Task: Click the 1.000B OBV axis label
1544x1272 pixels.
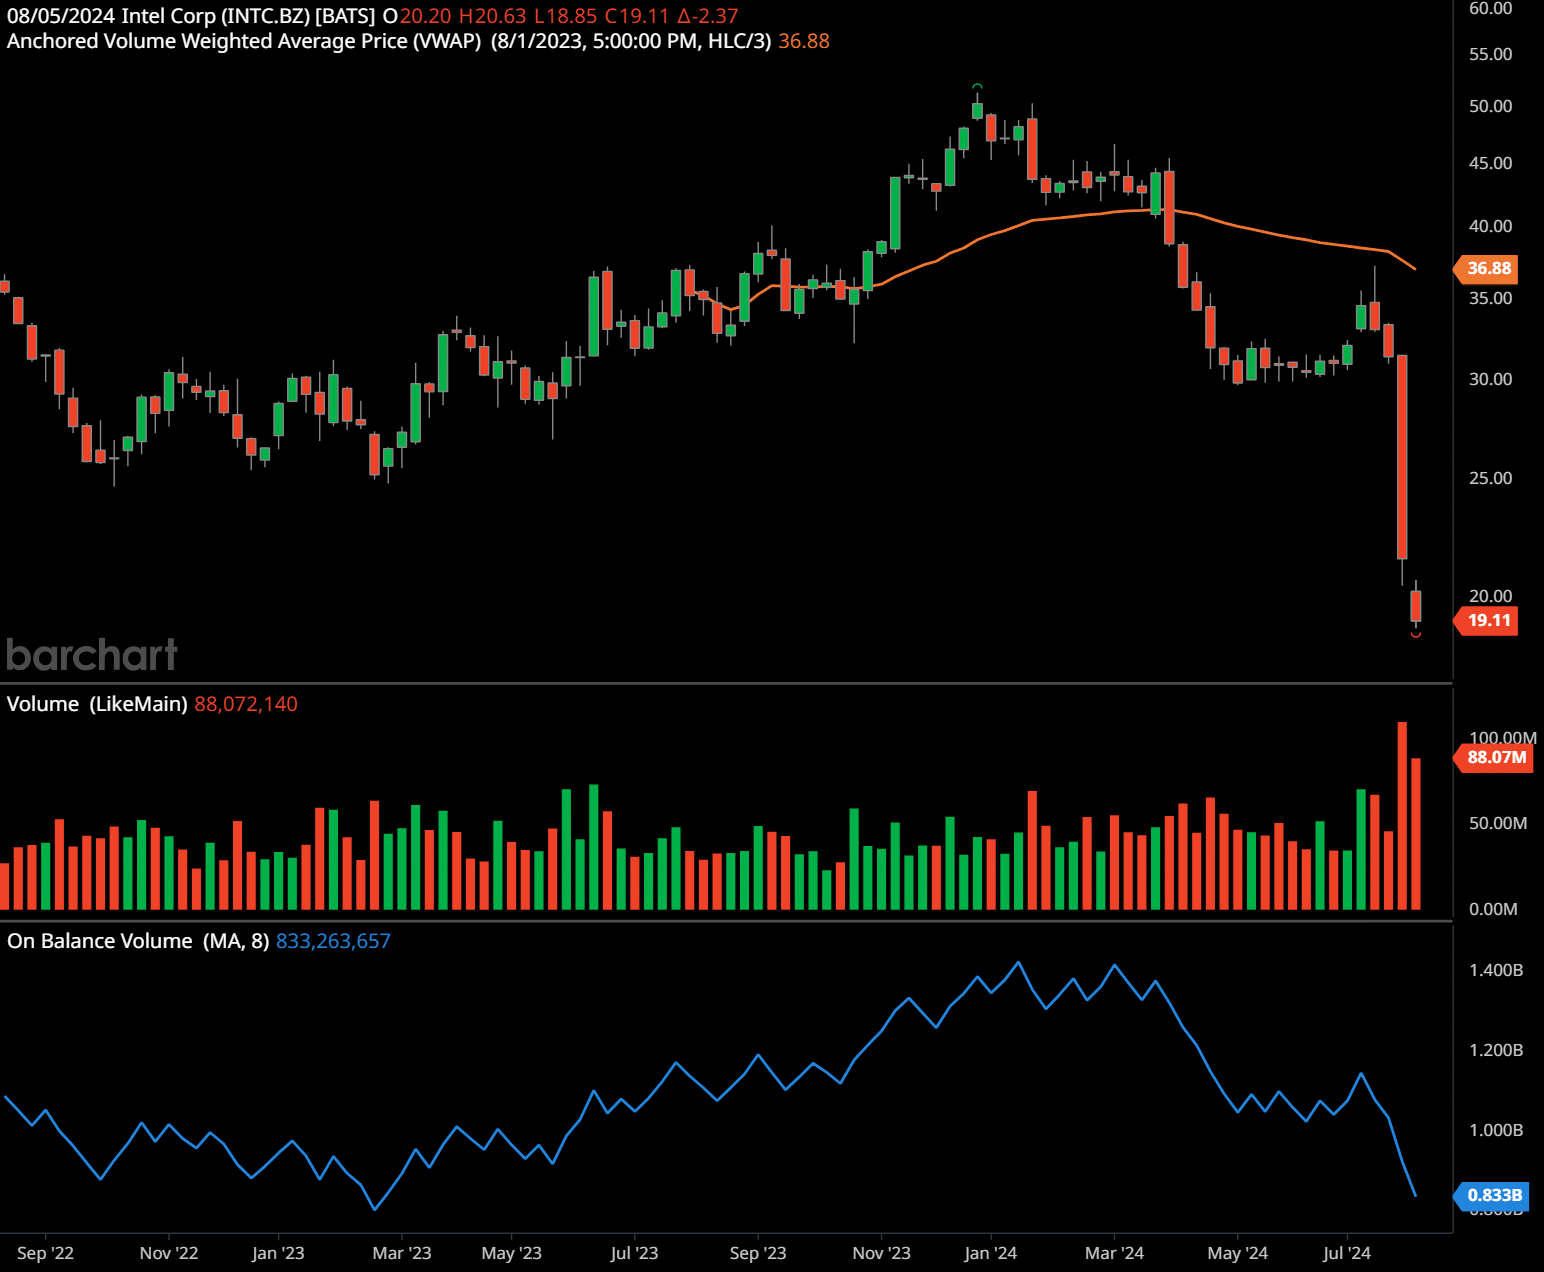Action: (1496, 1130)
